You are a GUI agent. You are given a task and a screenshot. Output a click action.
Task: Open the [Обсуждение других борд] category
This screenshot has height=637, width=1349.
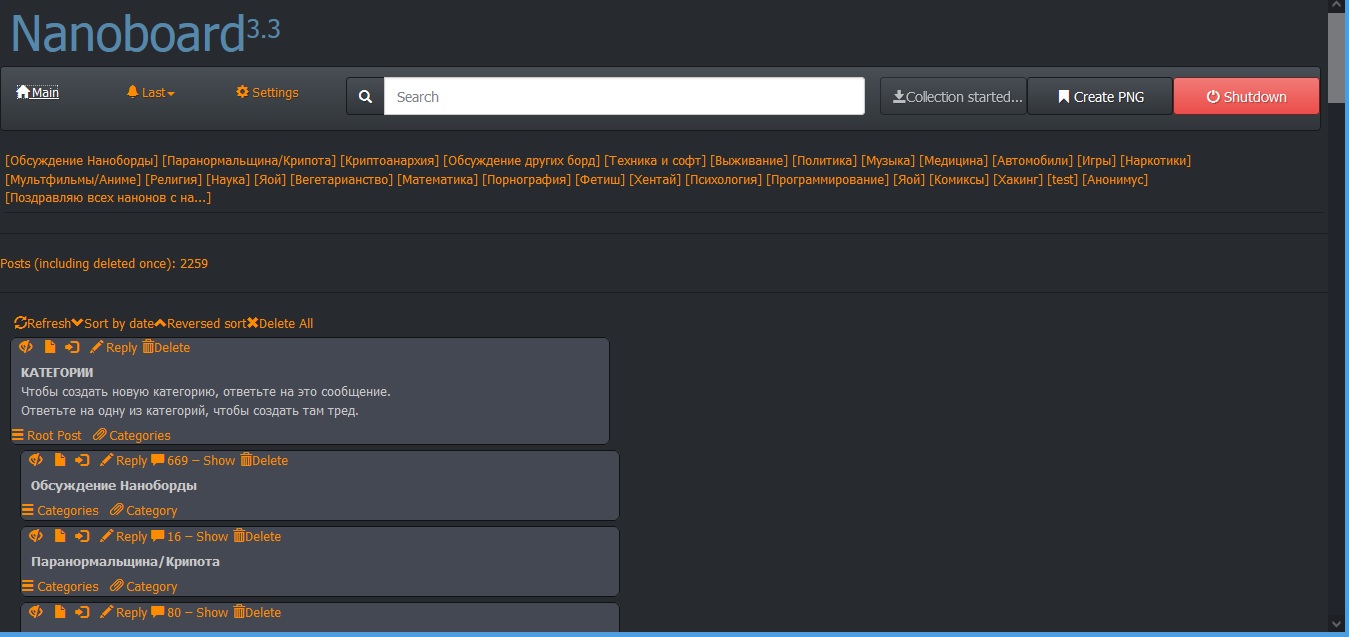pyautogui.click(x=522, y=160)
